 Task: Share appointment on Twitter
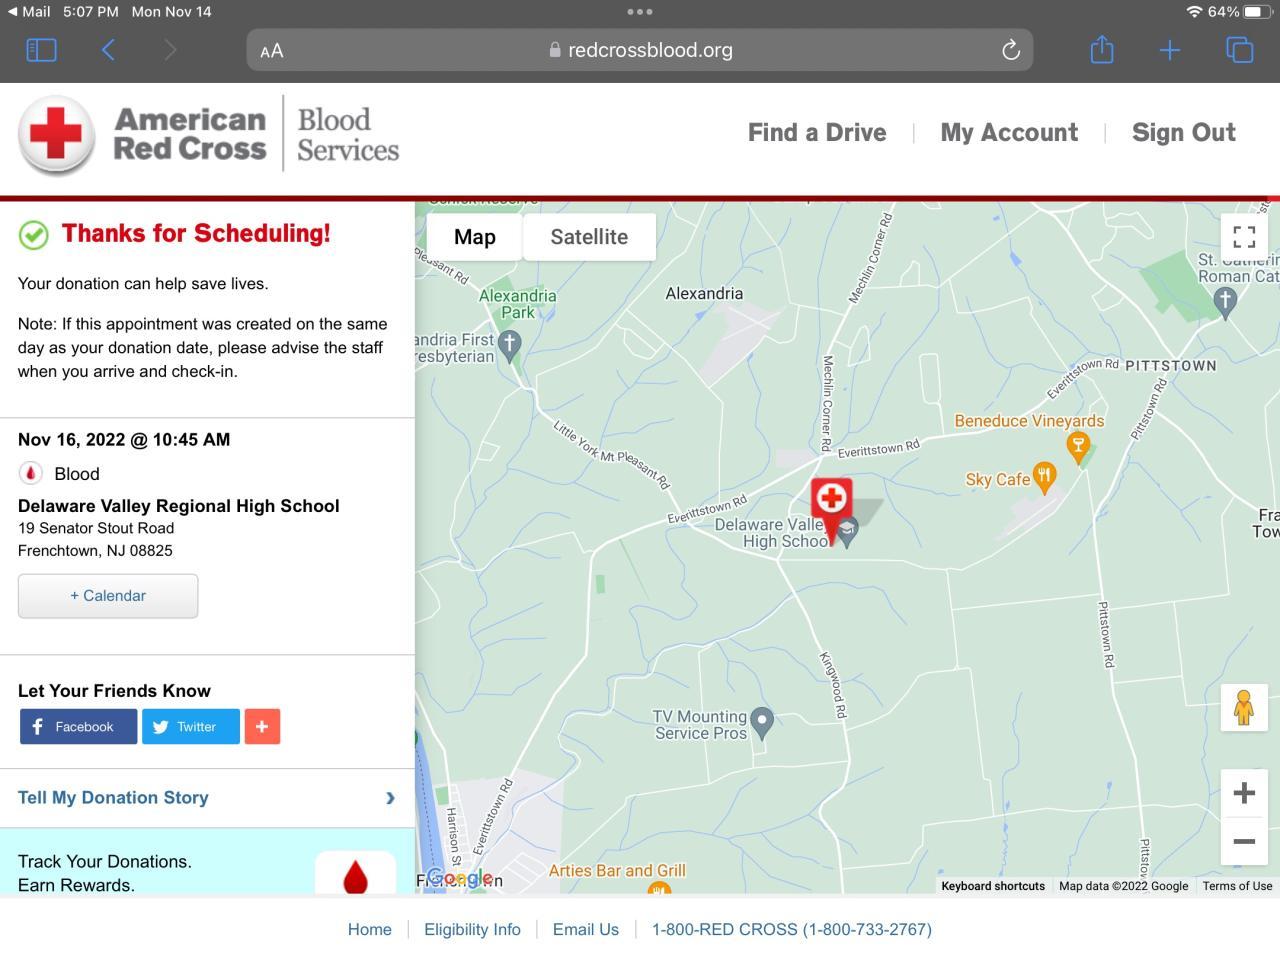point(191,727)
